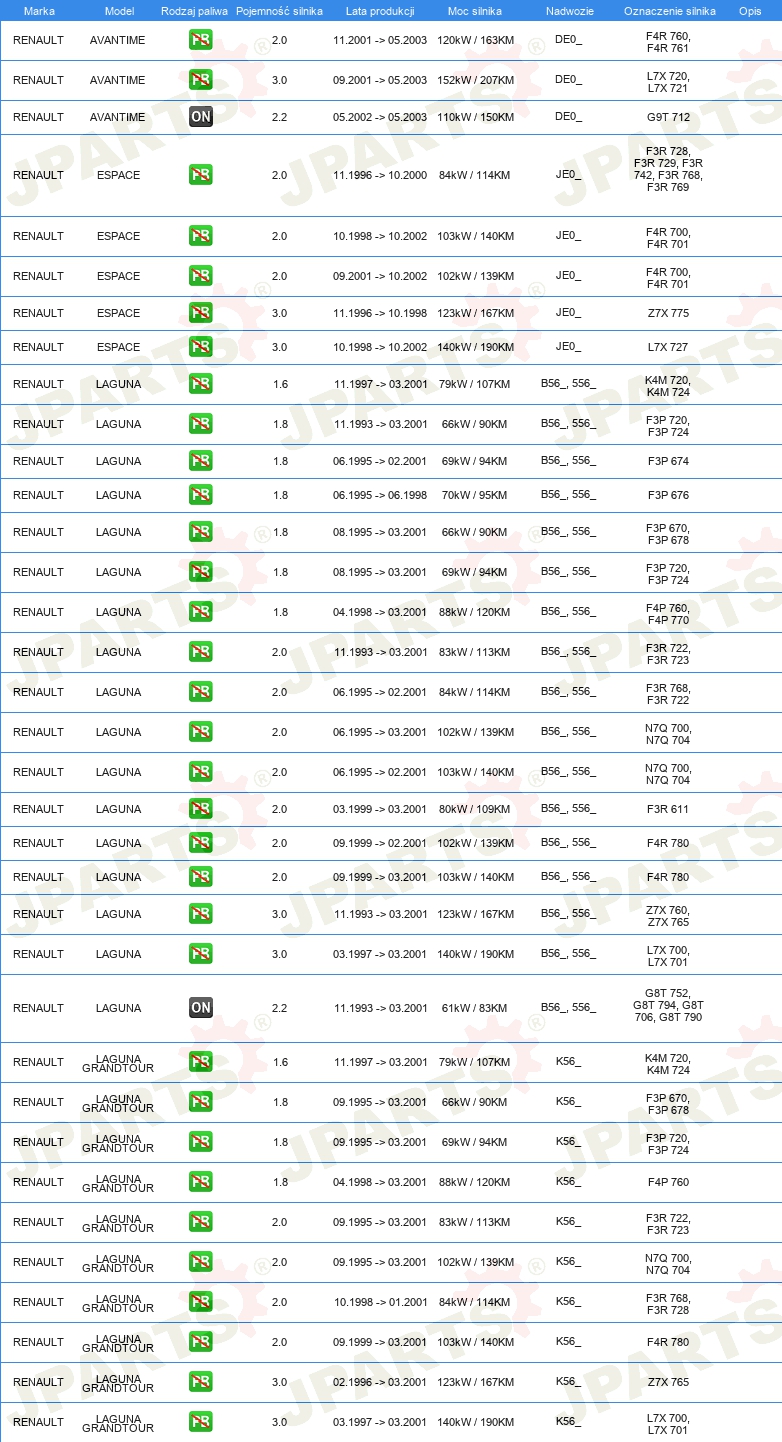Click the Oznaczenie silnika column header
Screen dimensions: 782x1442
tap(669, 10)
